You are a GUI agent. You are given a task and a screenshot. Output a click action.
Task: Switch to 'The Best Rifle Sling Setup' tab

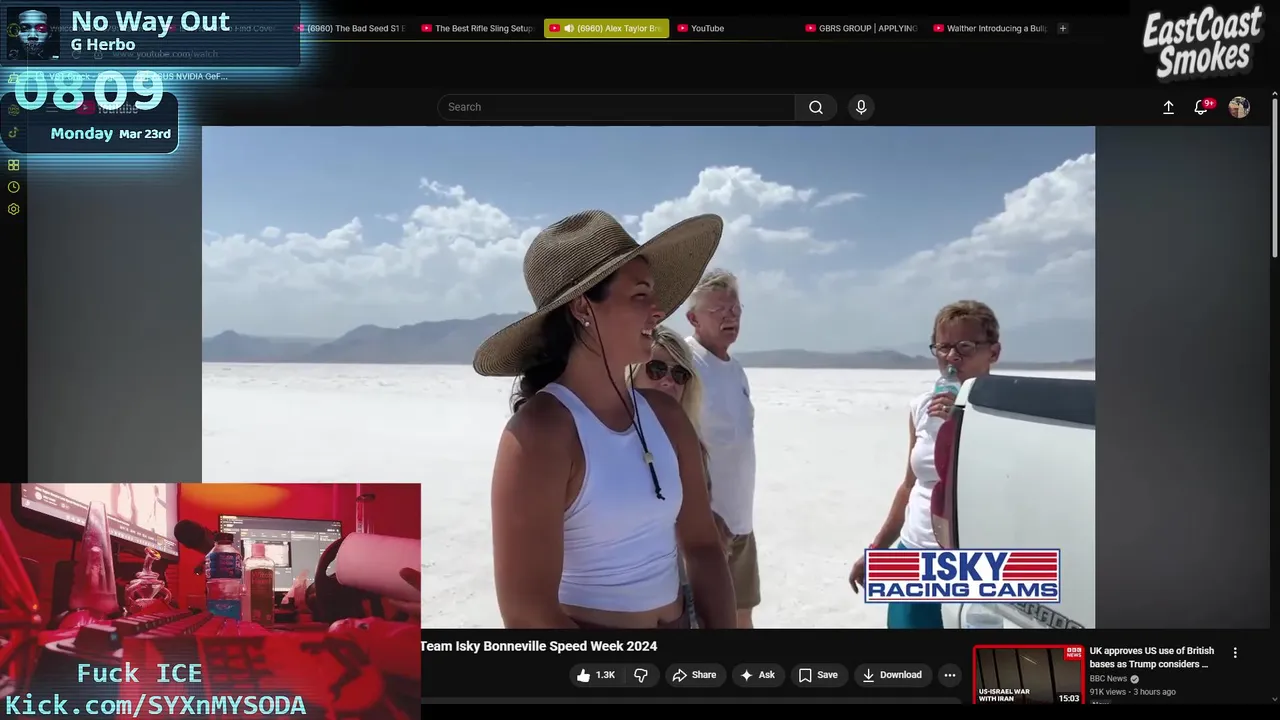[x=478, y=28]
